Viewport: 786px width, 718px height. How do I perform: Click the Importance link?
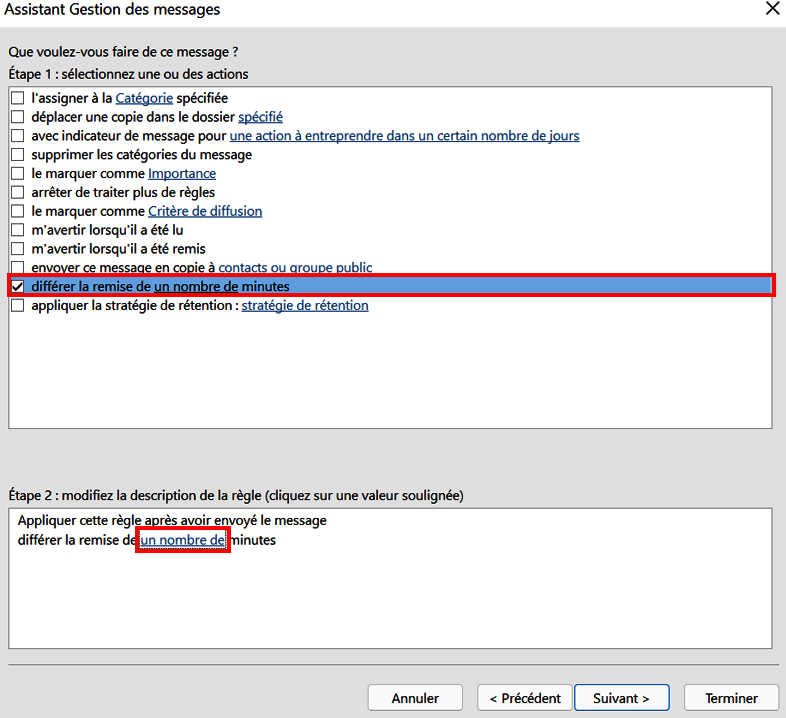coord(182,173)
